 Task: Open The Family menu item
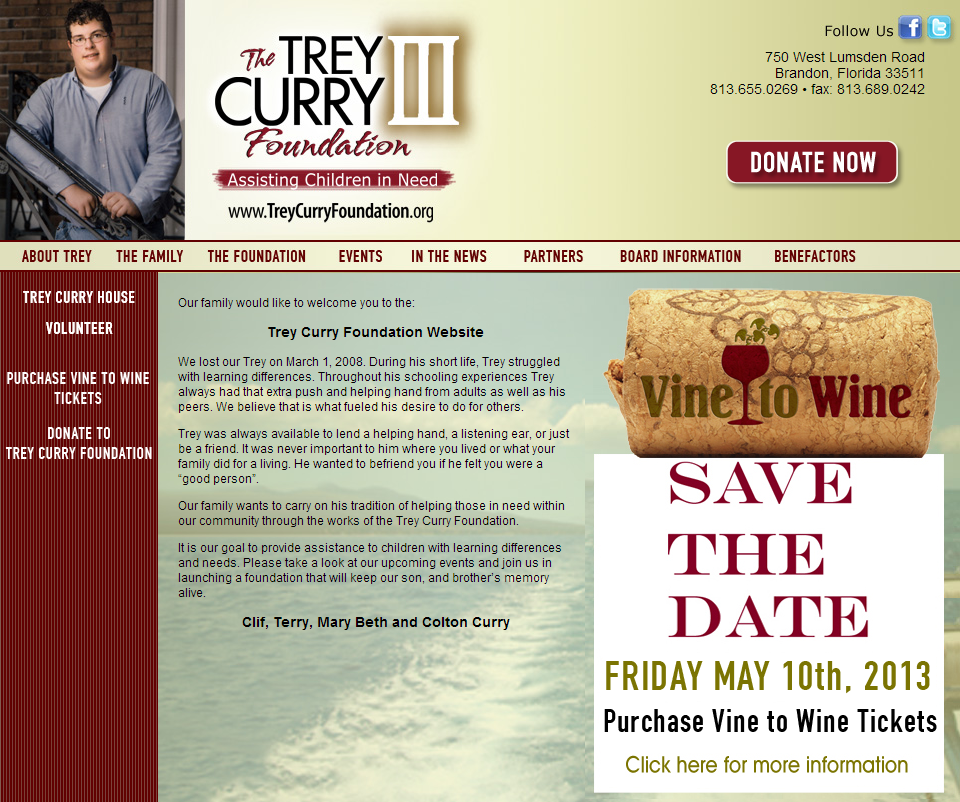149,257
